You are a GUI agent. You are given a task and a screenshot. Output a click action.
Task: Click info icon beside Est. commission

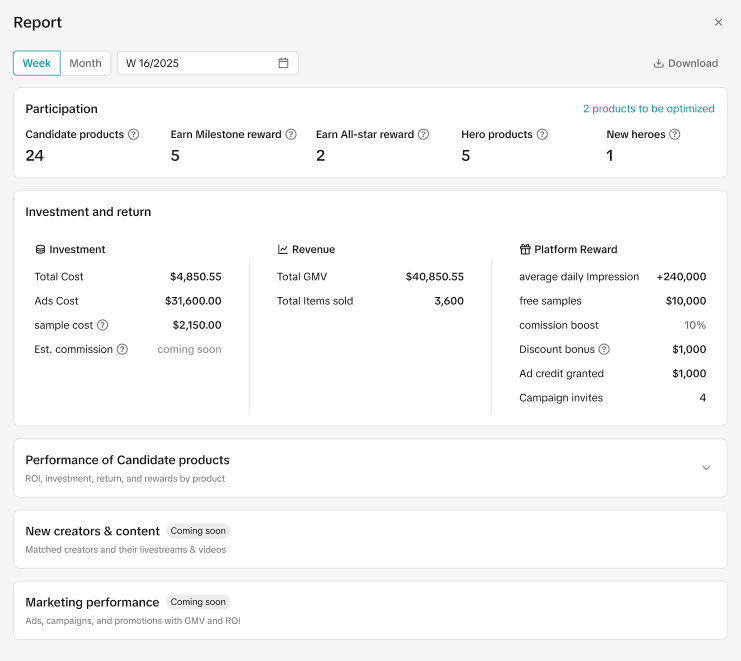[122, 349]
